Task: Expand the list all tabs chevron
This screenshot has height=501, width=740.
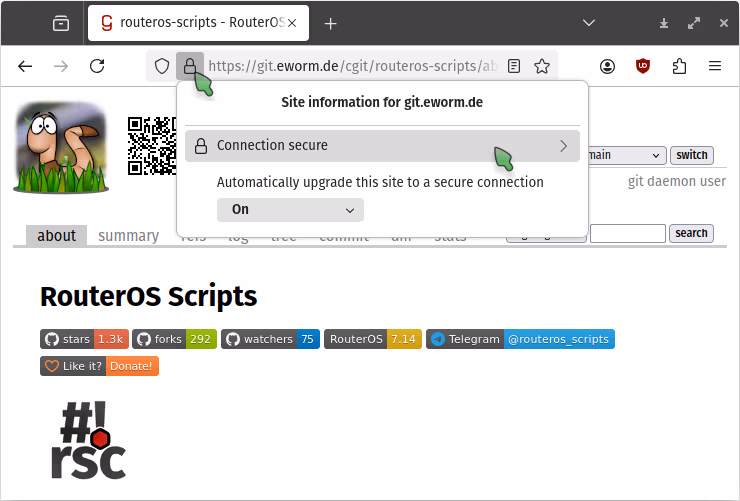Action: coord(589,23)
